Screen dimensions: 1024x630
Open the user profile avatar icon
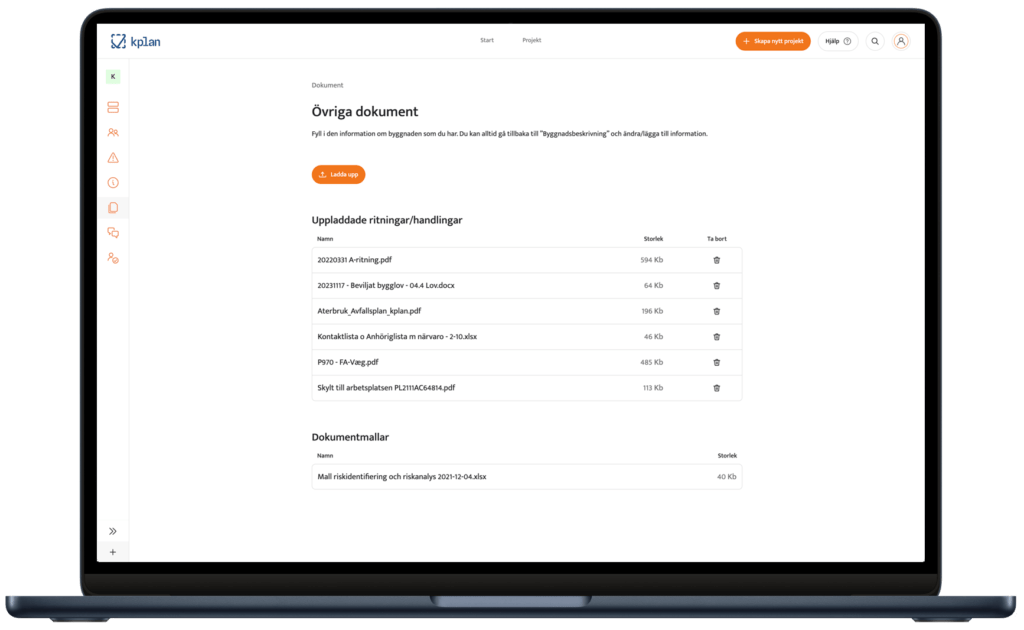click(901, 41)
